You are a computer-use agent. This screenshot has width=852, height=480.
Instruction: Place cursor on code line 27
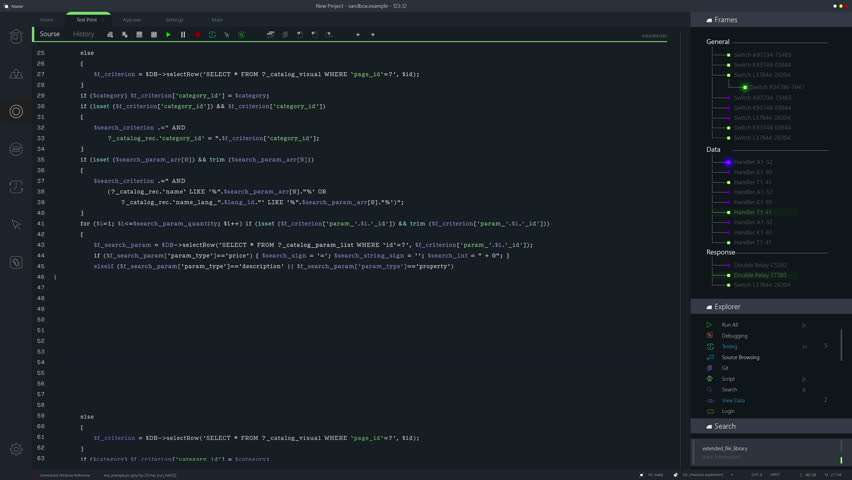coord(256,74)
